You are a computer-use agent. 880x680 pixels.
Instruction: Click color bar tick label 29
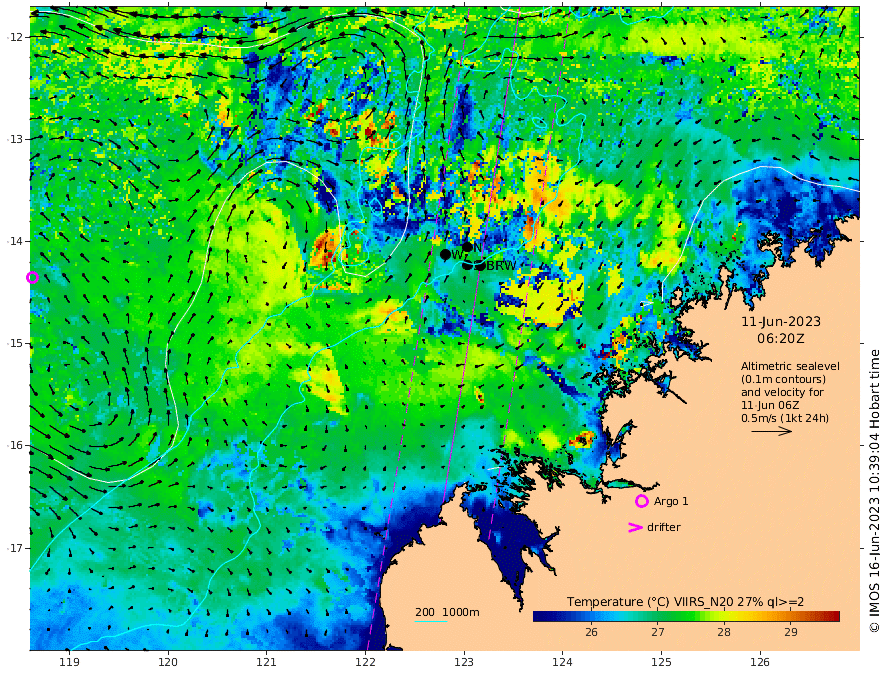pyautogui.click(x=791, y=632)
